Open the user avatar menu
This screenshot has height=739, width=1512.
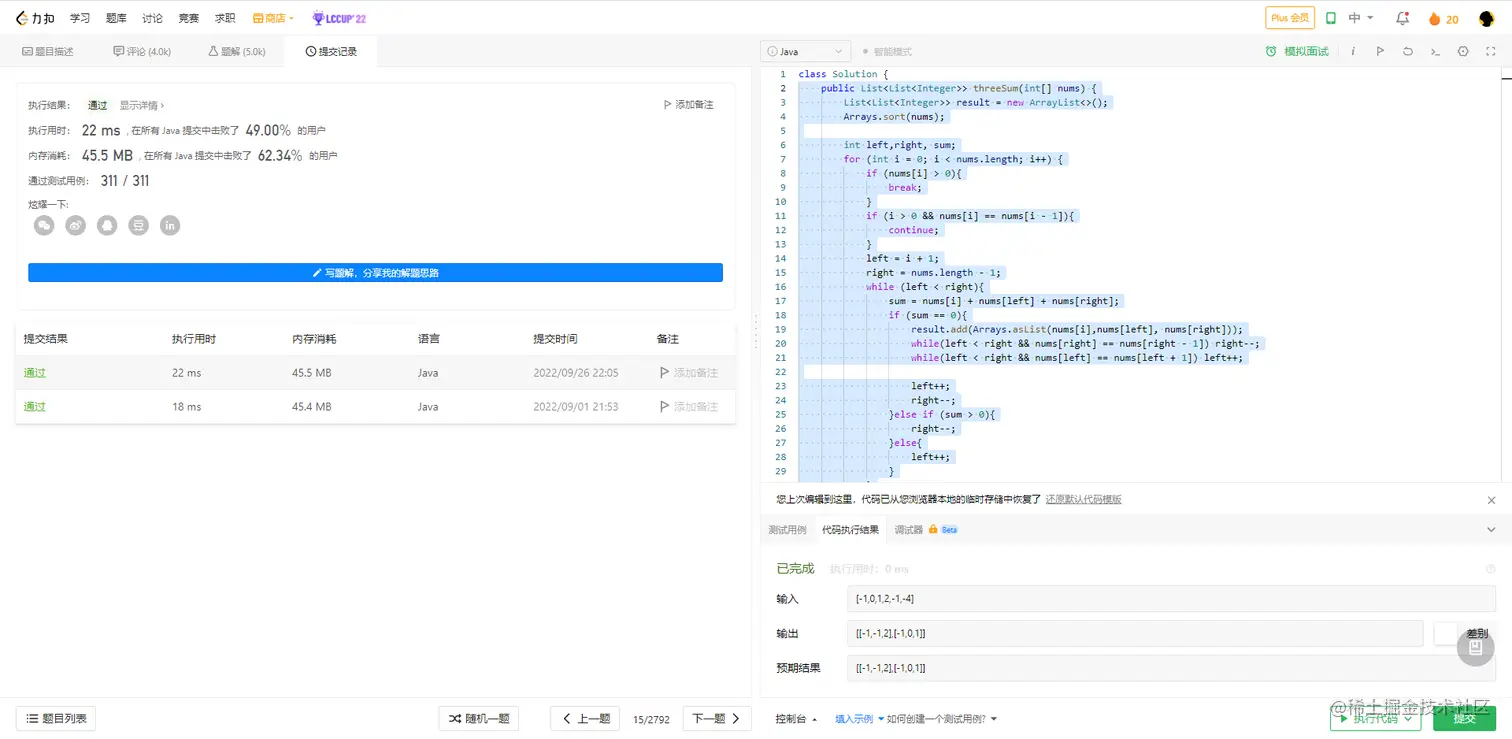(x=1487, y=18)
